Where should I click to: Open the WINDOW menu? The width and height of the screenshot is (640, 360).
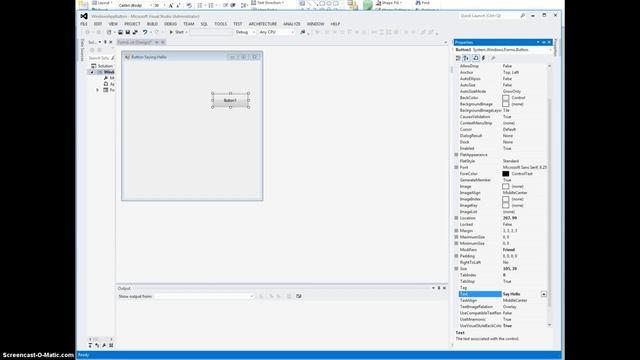(316, 24)
